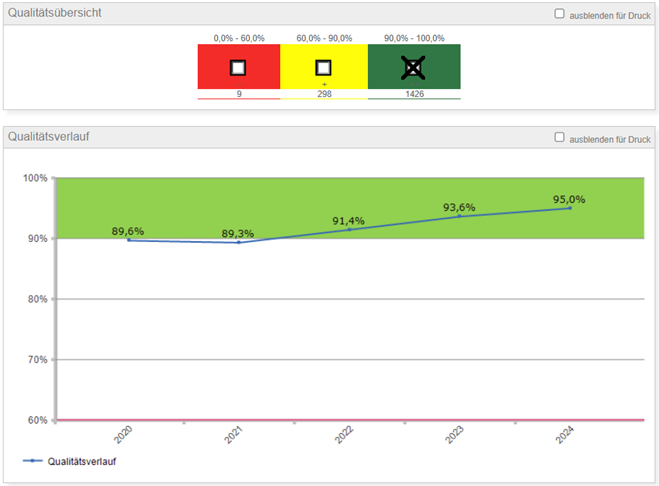The image size is (659, 486).
Task: Click the 2022 x-axis year label
Action: coord(346,436)
